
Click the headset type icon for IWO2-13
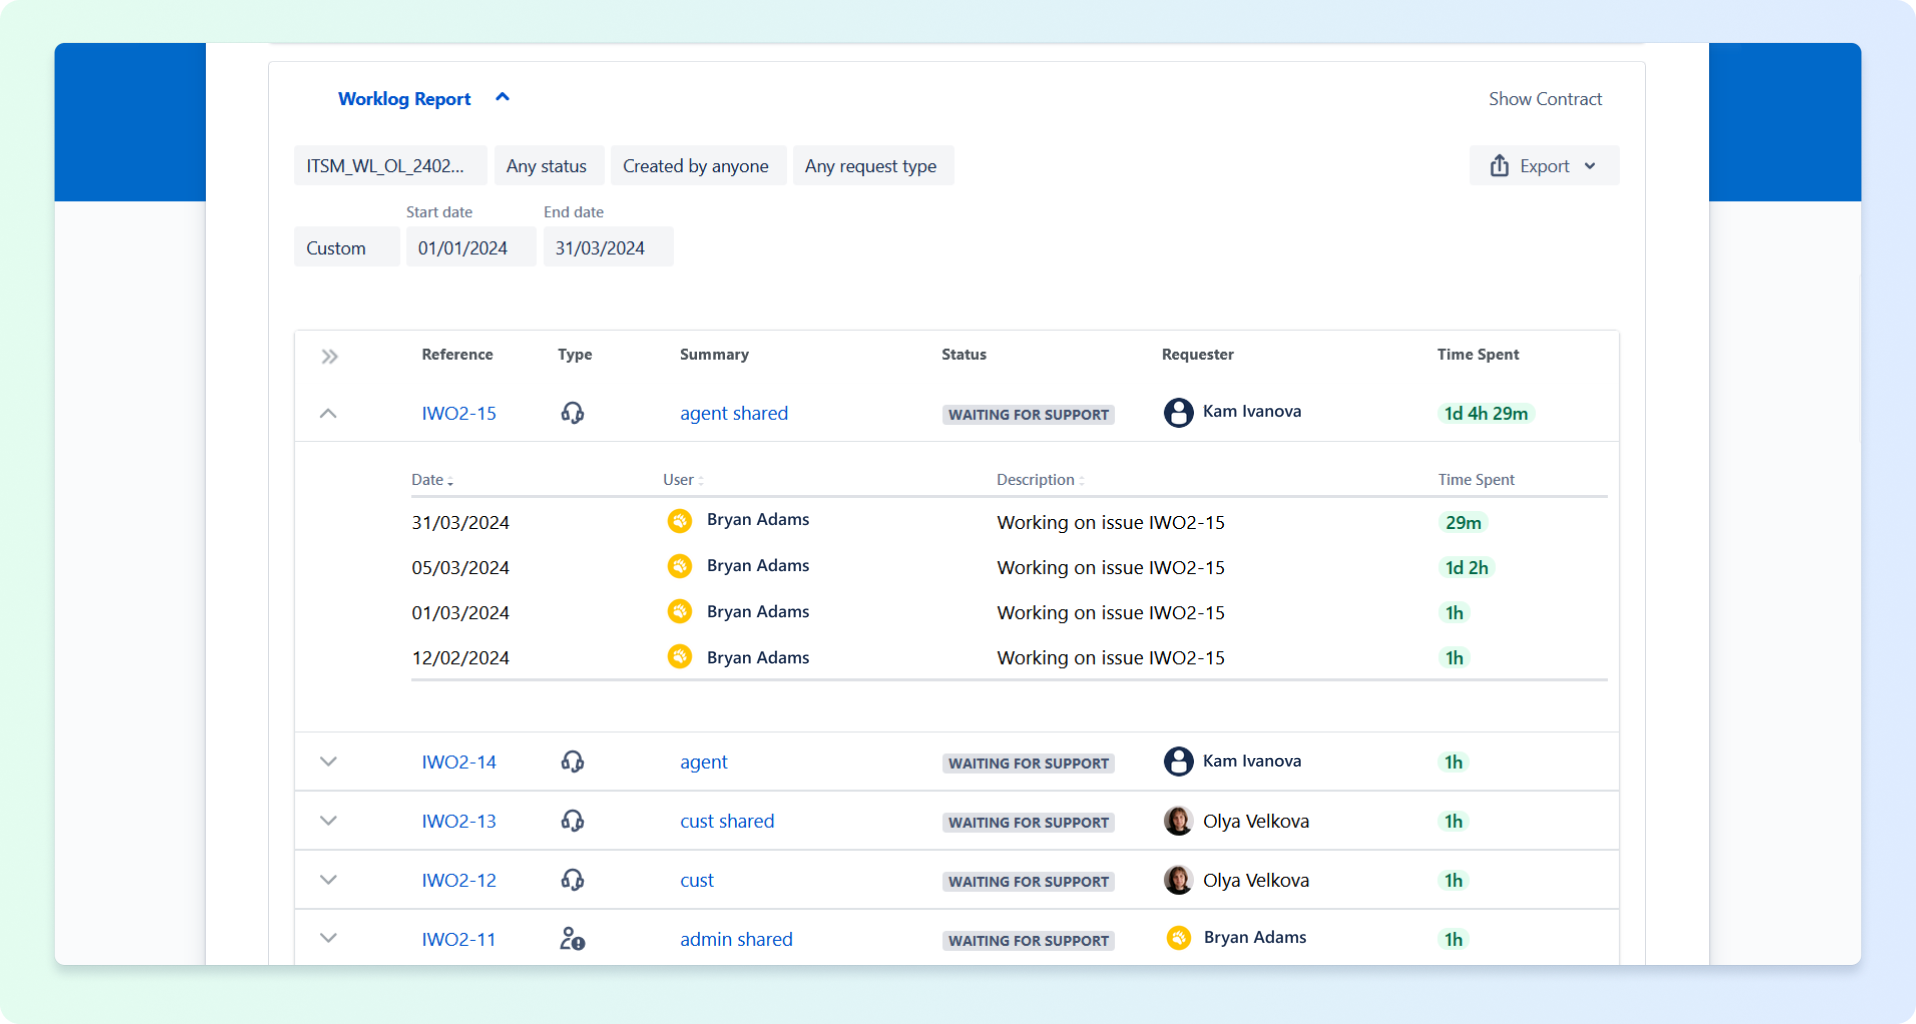pos(572,821)
